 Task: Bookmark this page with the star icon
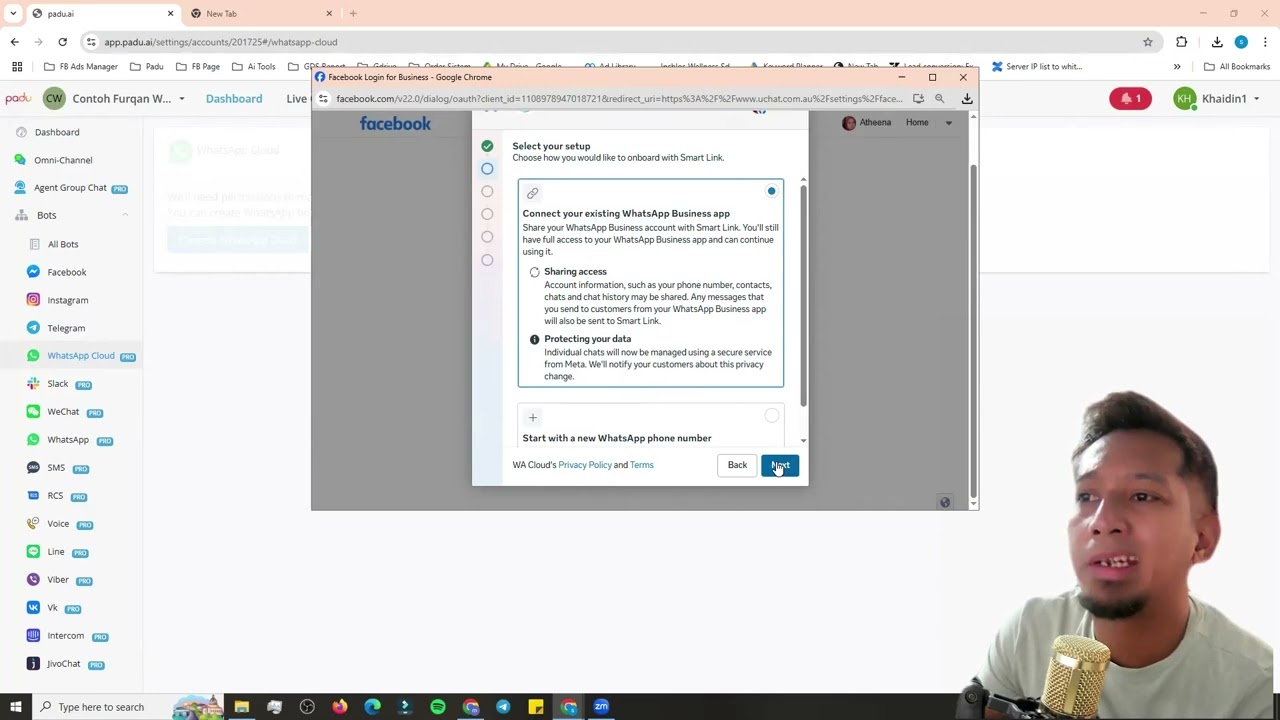pyautogui.click(x=1148, y=42)
